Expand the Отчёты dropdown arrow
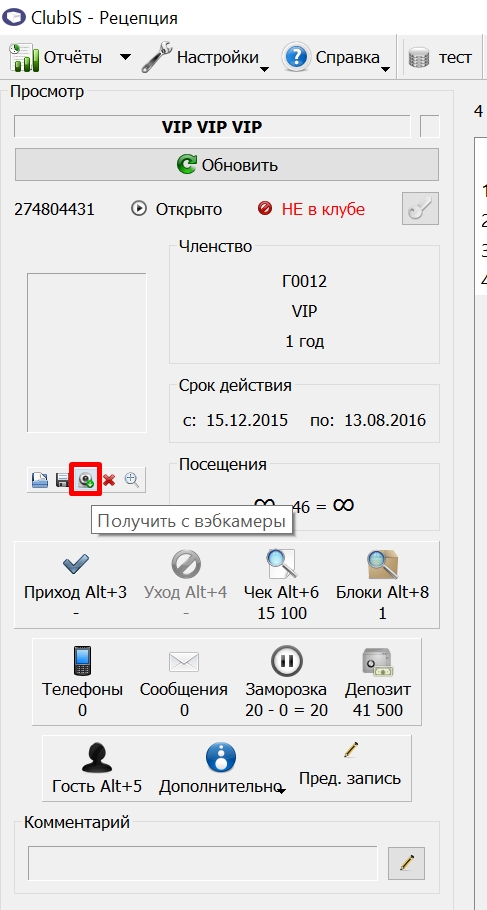 point(125,57)
